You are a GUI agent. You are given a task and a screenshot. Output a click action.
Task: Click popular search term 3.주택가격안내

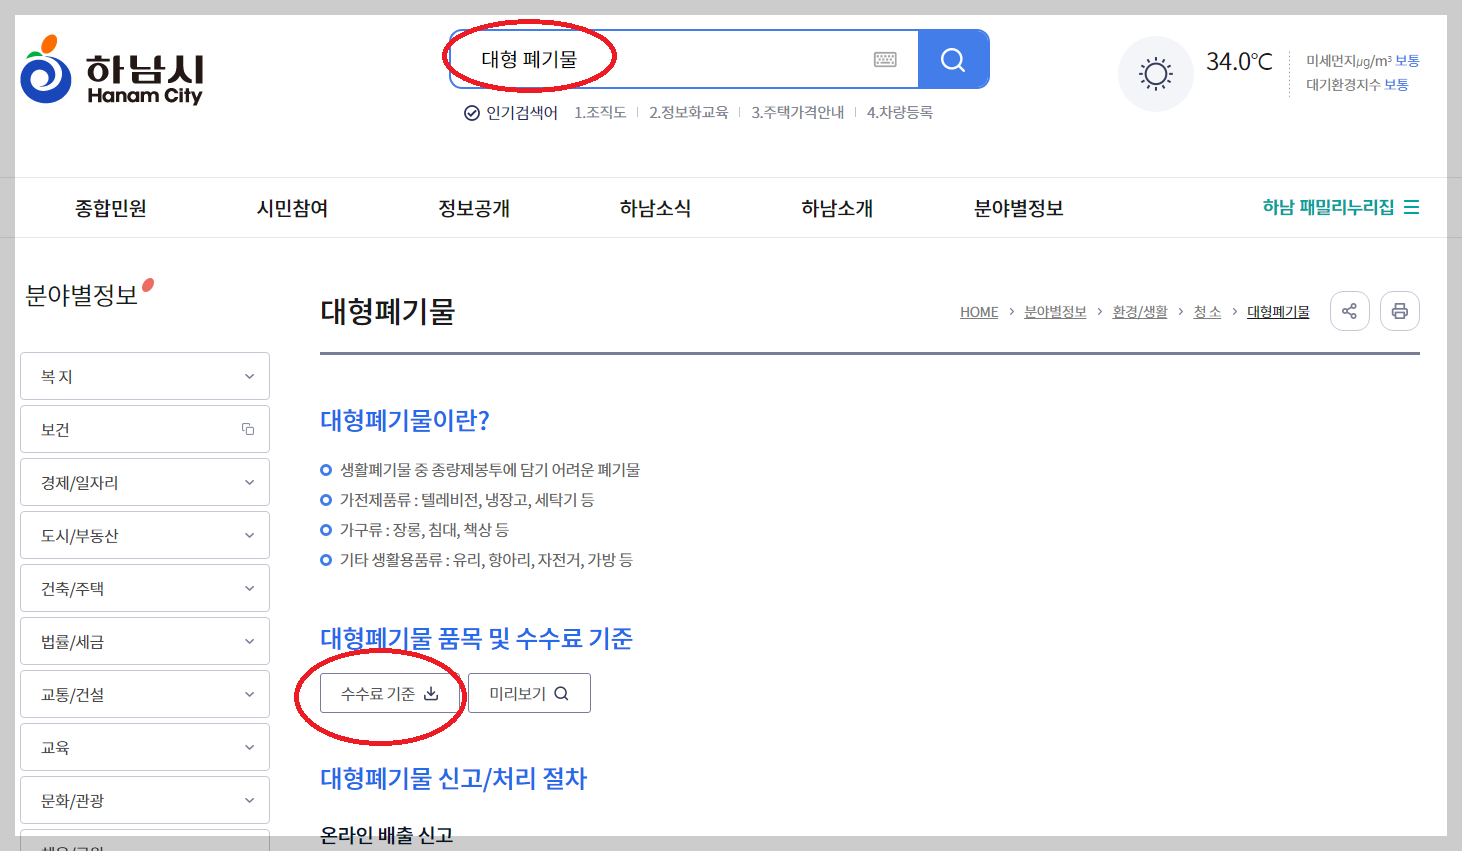tap(798, 113)
